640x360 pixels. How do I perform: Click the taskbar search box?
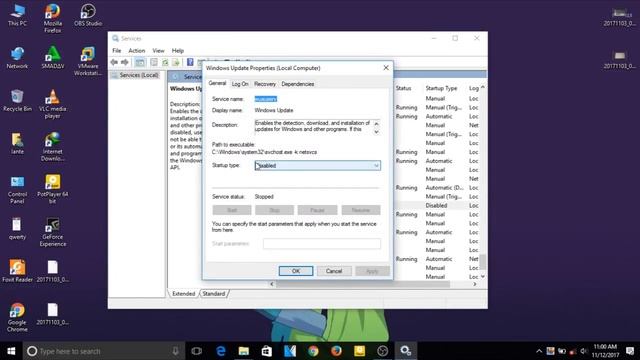click(x=104, y=351)
